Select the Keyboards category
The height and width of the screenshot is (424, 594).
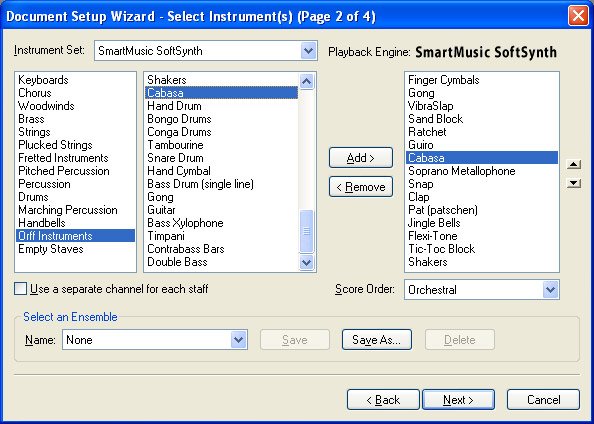pos(75,80)
